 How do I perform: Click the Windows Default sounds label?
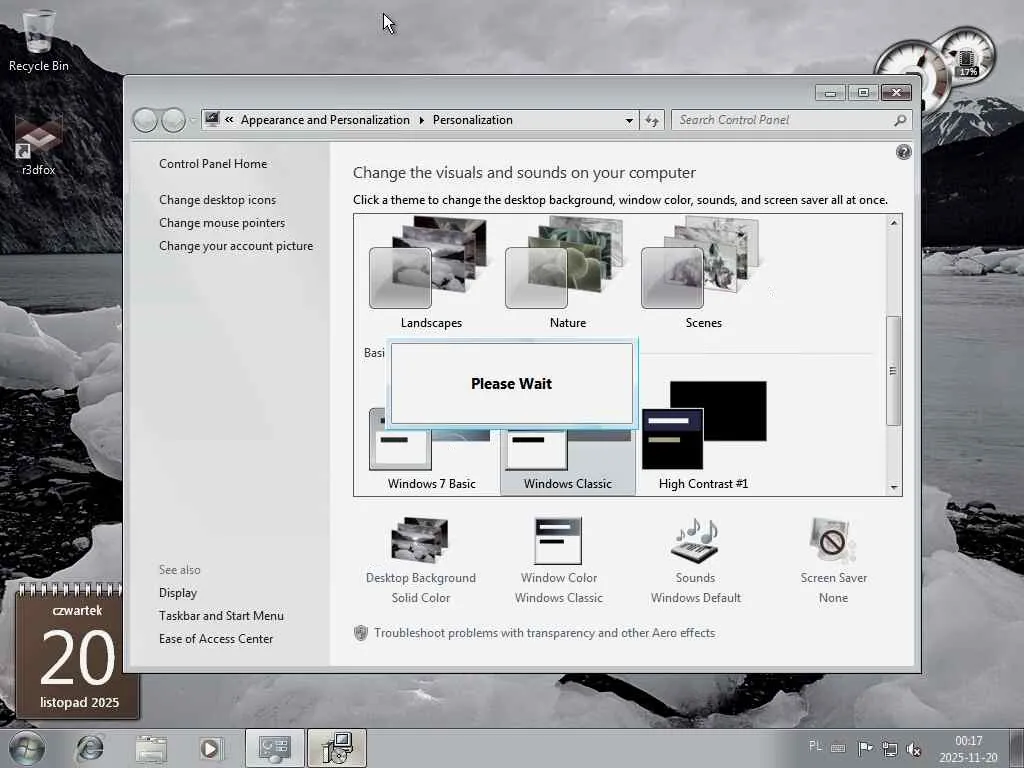696,598
